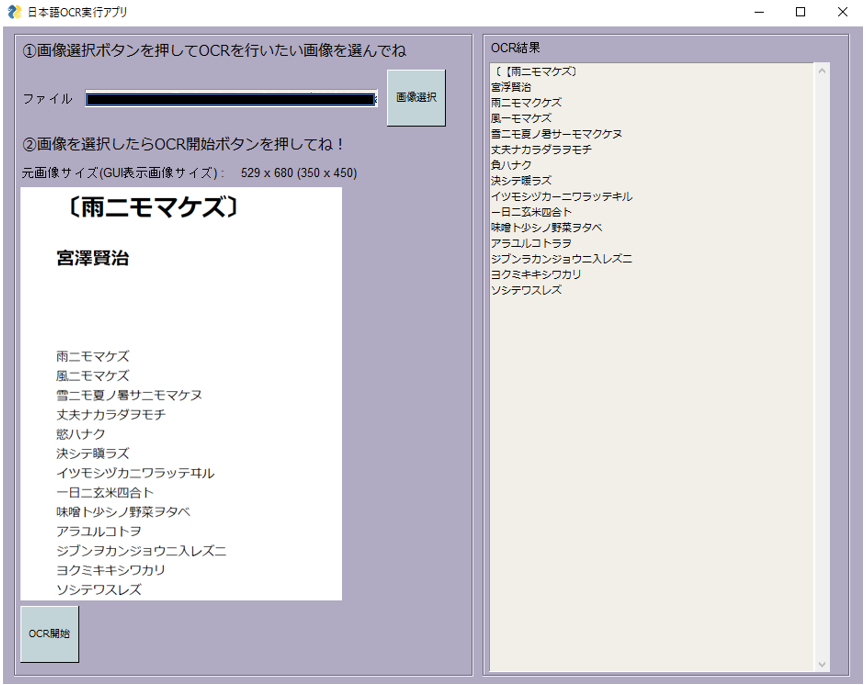The image size is (866, 685).
Task: Click the OCR result line 味噌ト少シノ野菜ヲタベ
Action: point(547,228)
